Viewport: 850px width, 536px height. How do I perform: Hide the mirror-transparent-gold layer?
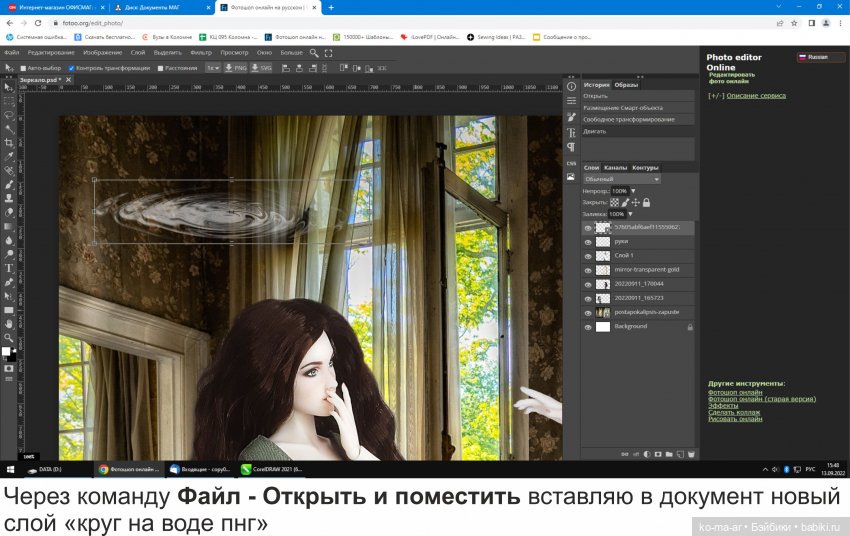click(x=588, y=270)
